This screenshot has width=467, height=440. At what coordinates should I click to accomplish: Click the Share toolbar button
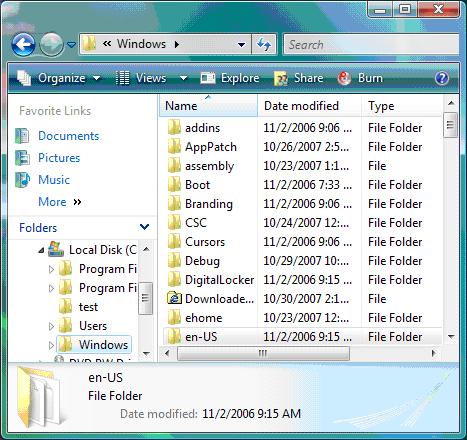pos(299,78)
